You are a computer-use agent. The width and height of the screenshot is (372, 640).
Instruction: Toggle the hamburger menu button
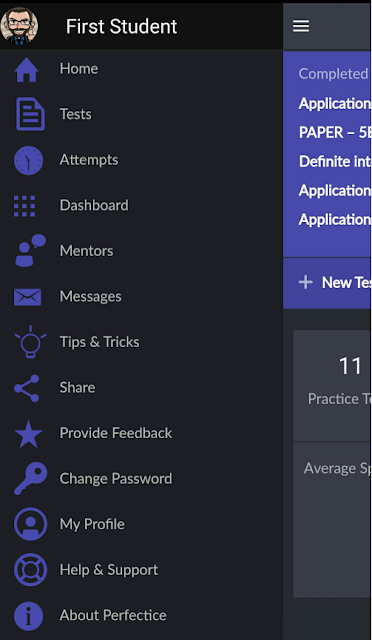pyautogui.click(x=301, y=26)
